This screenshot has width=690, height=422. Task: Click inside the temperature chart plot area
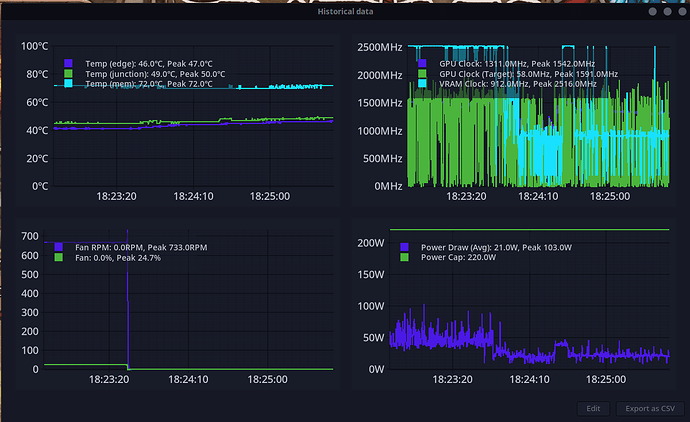(190, 150)
